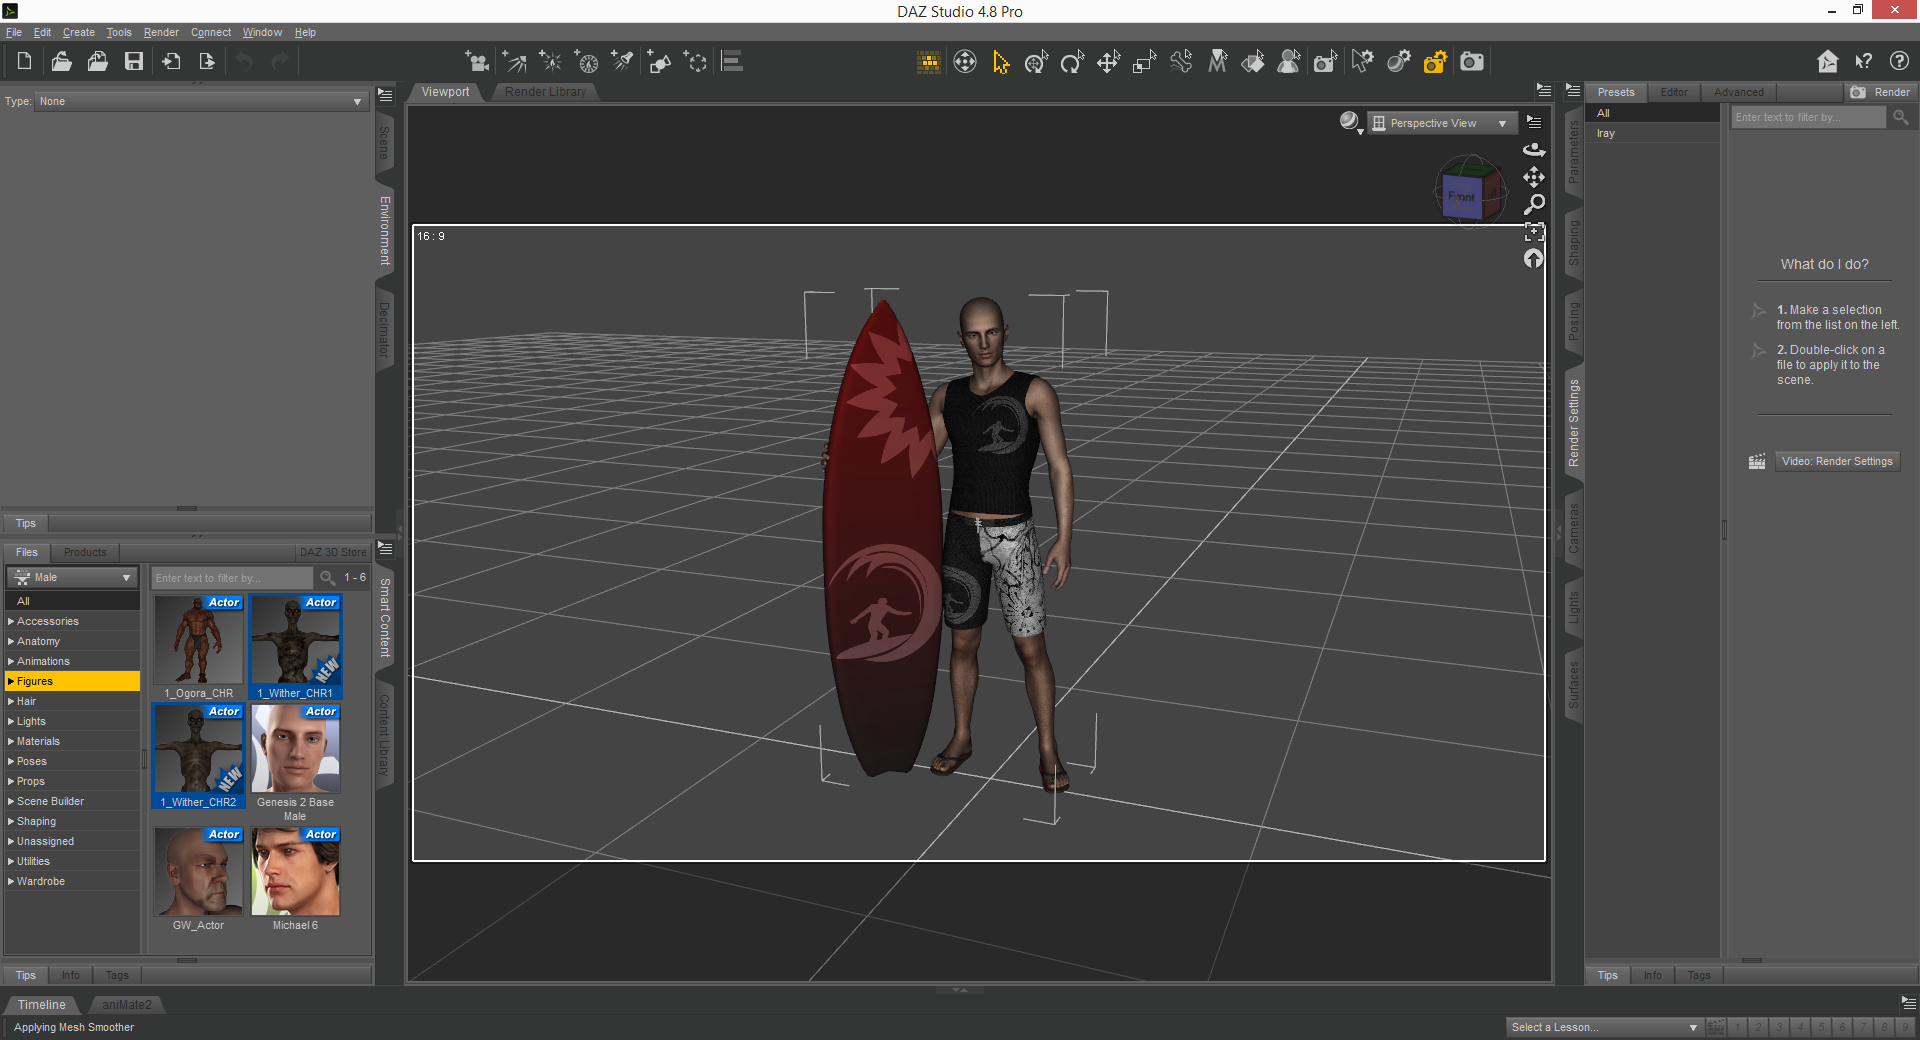This screenshot has width=1920, height=1040.
Task: Click the search icon in Smart Content
Action: point(327,578)
